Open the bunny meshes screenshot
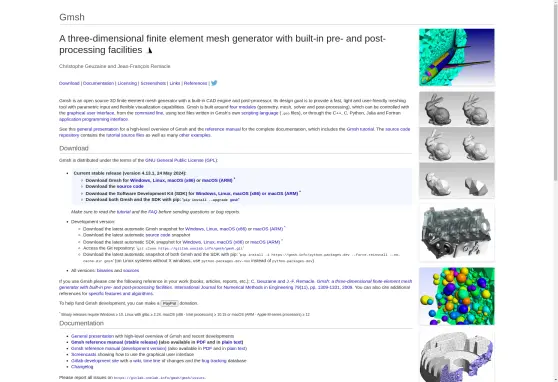This screenshot has width=558, height=382. pos(457,145)
